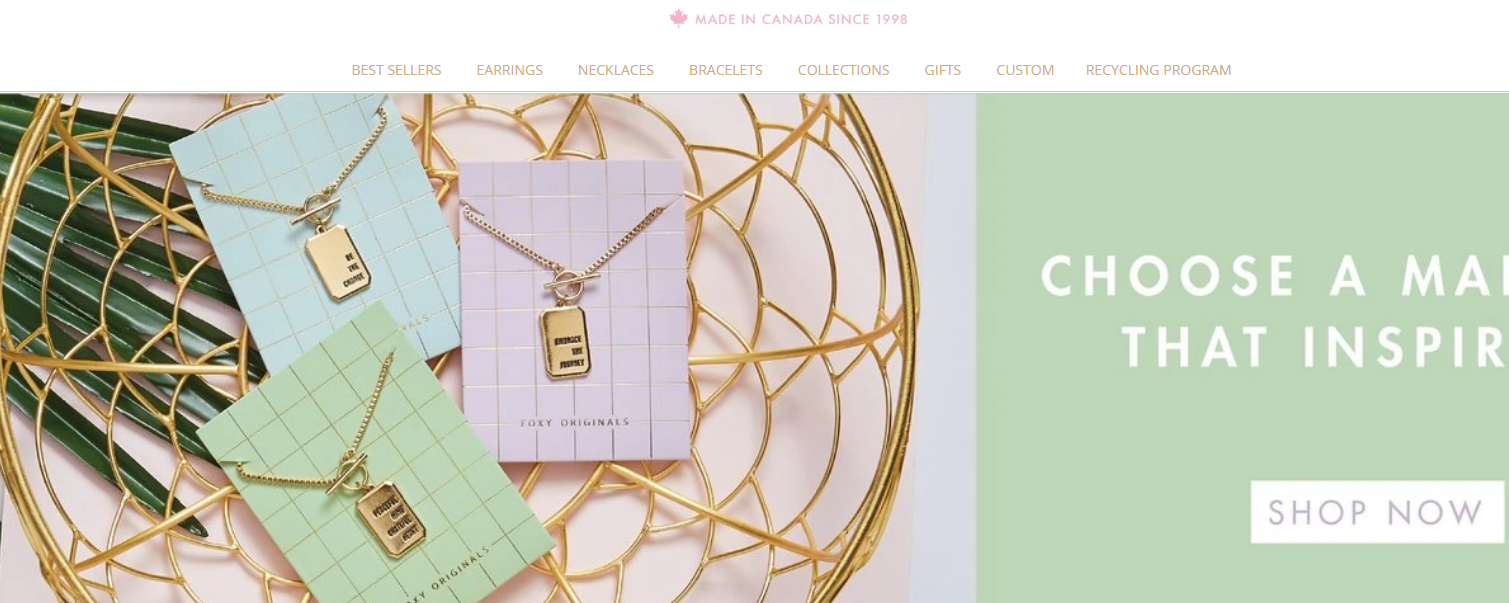Click the gold pendant on blue card
Viewport: 1509px width, 603px height.
tap(338, 264)
